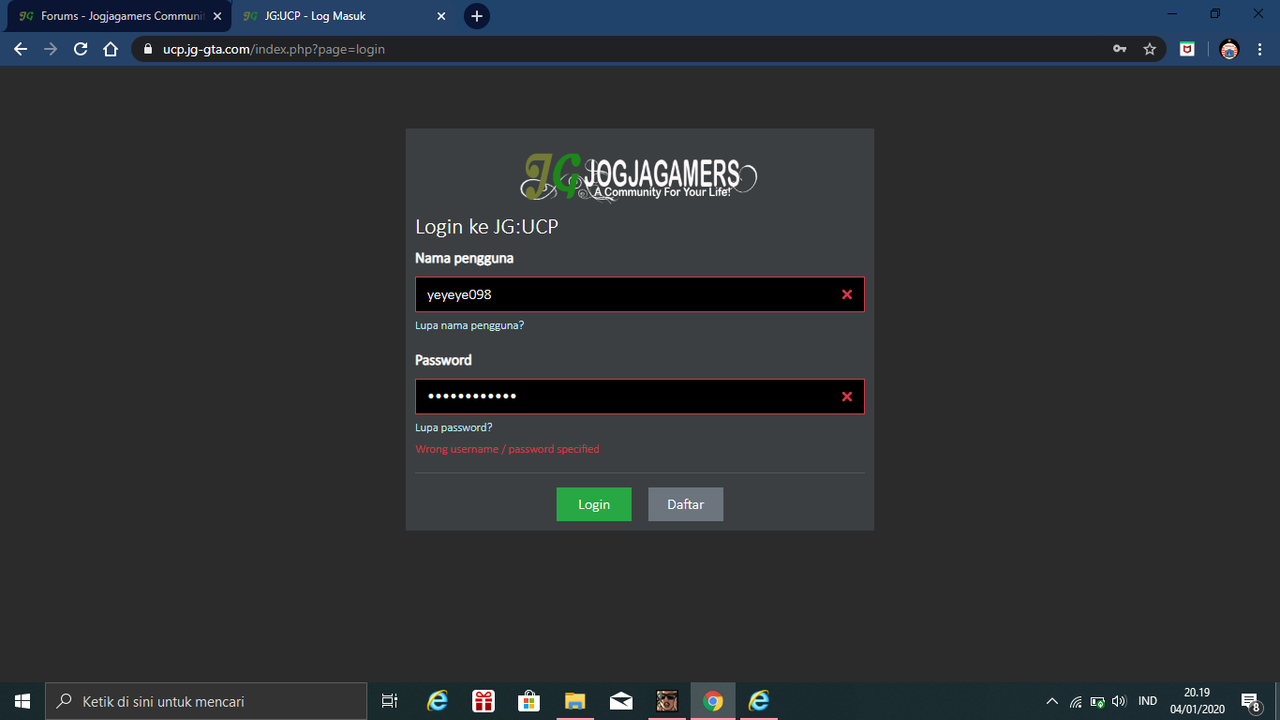Open Task View on the taskbar
Screen dimensions: 1280x720
(390, 701)
